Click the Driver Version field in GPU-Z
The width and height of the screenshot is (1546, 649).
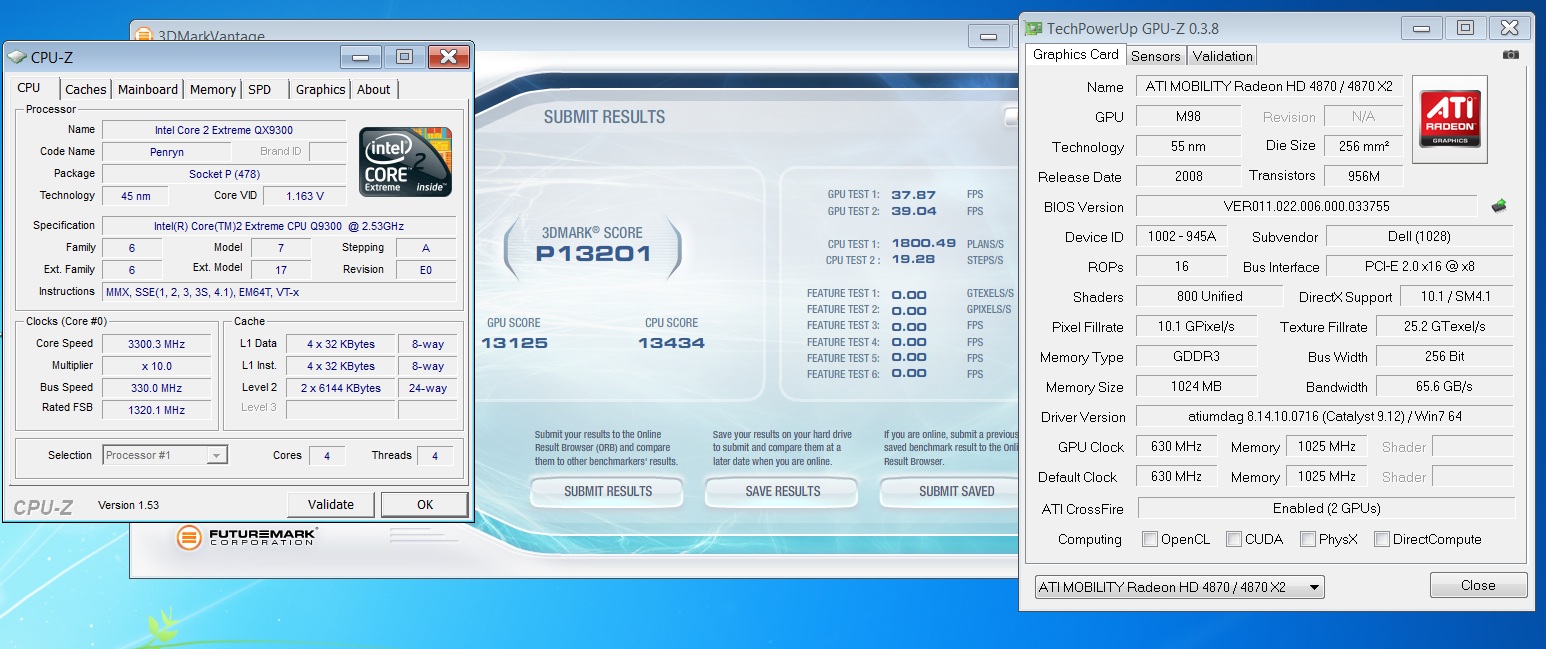click(1325, 417)
